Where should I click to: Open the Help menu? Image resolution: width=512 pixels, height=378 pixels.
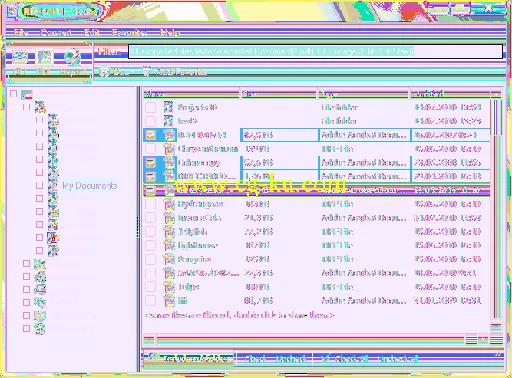(170, 32)
